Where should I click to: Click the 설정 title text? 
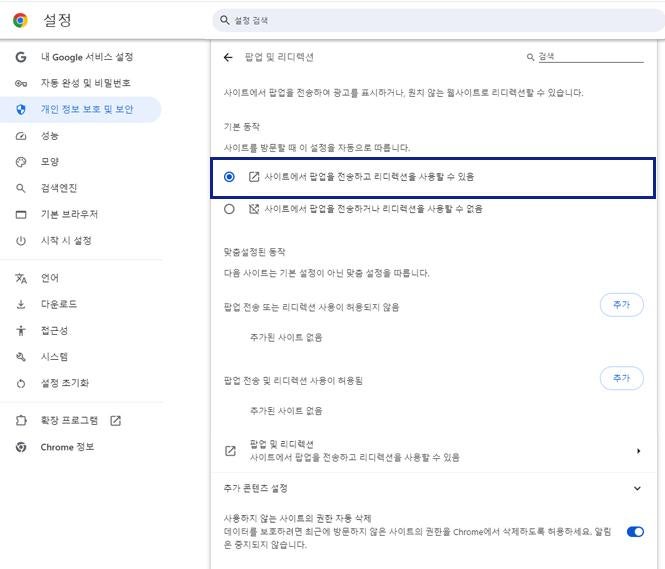(x=57, y=20)
